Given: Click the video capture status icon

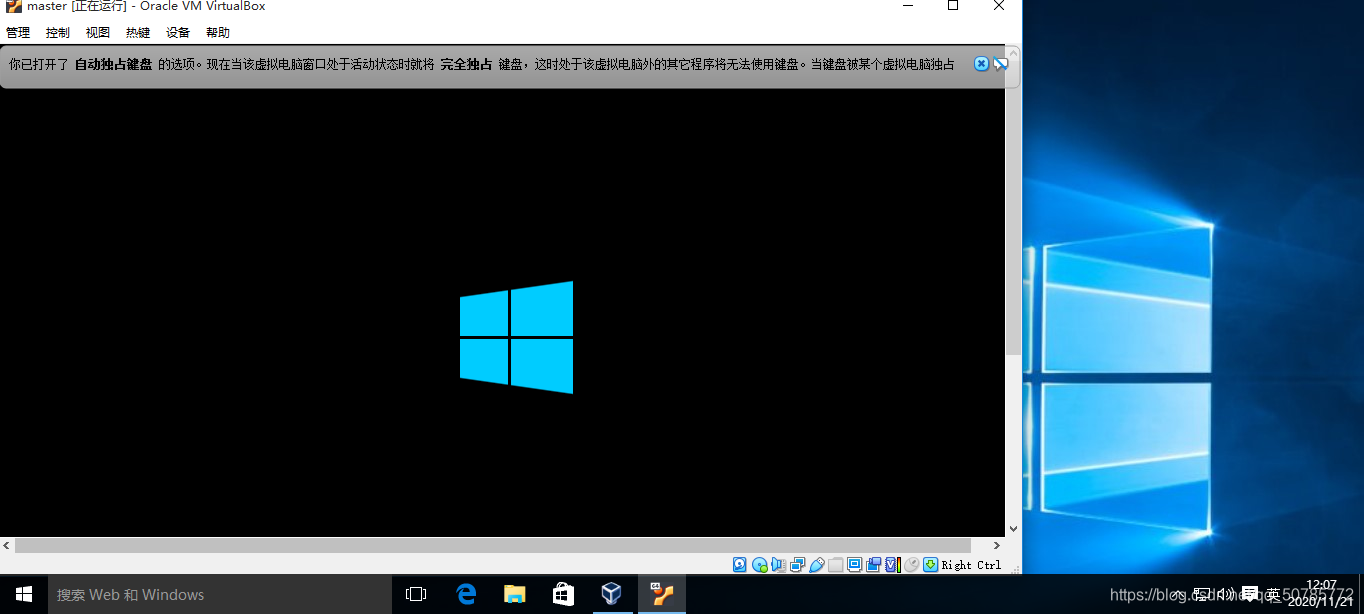Looking at the screenshot, I should (x=874, y=565).
